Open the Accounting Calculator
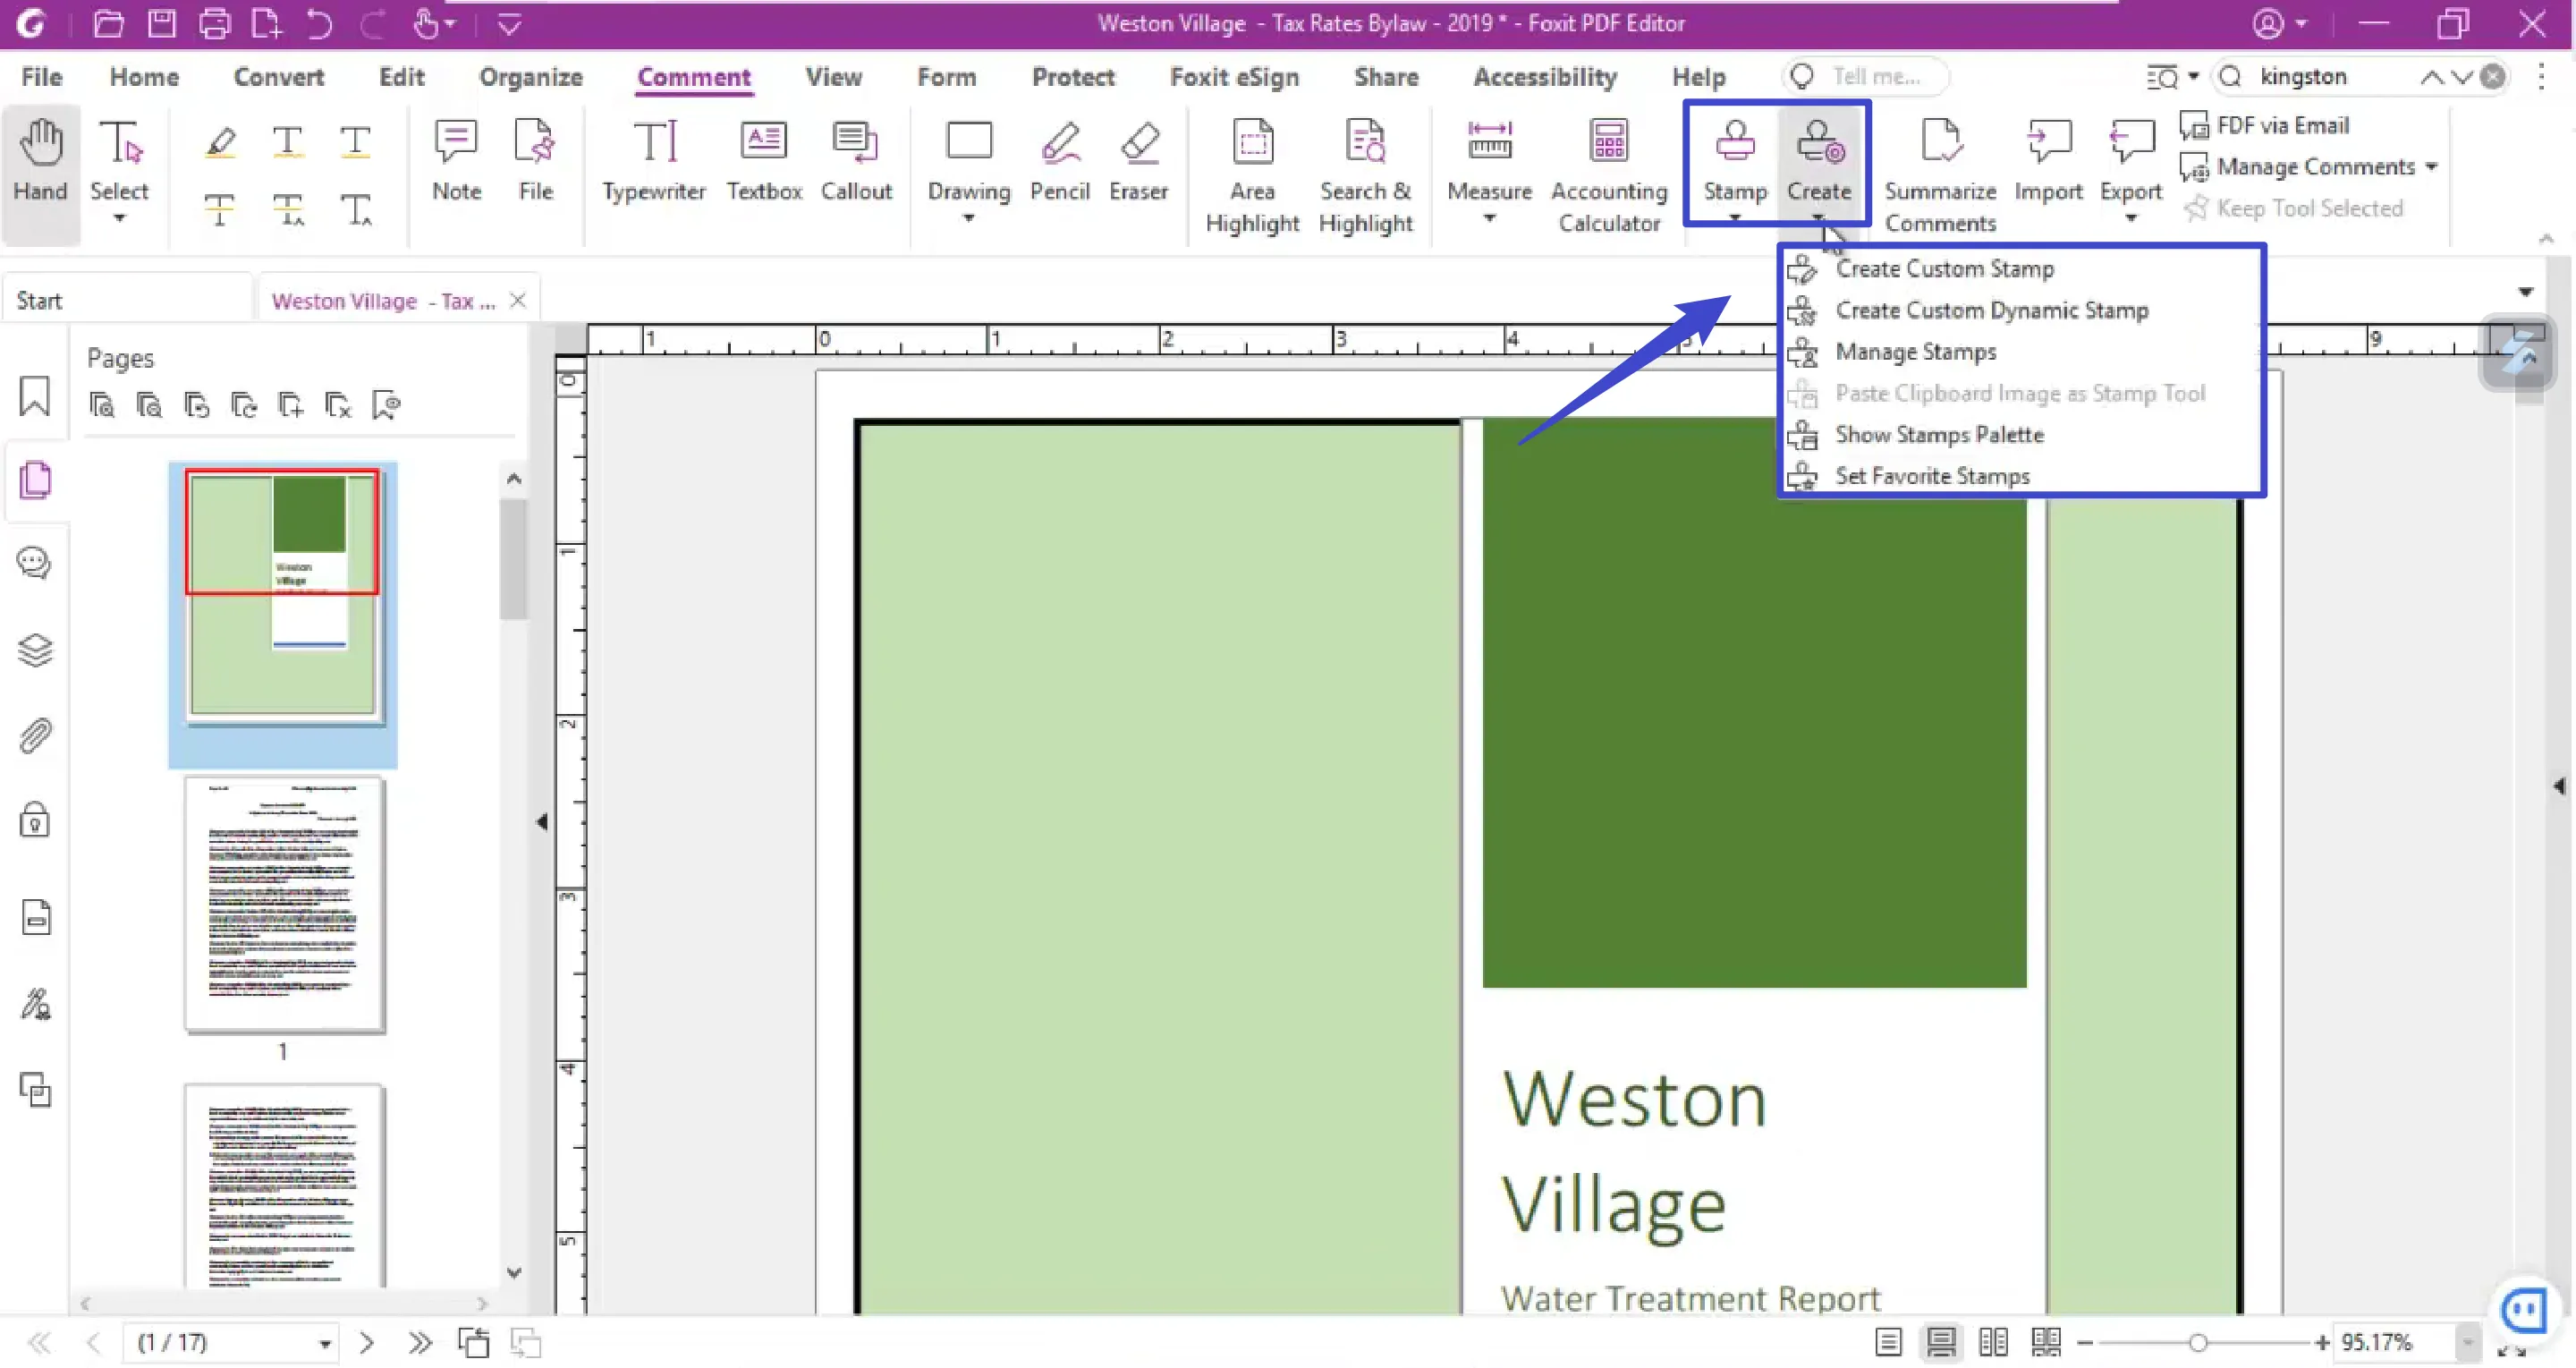 [x=1609, y=175]
